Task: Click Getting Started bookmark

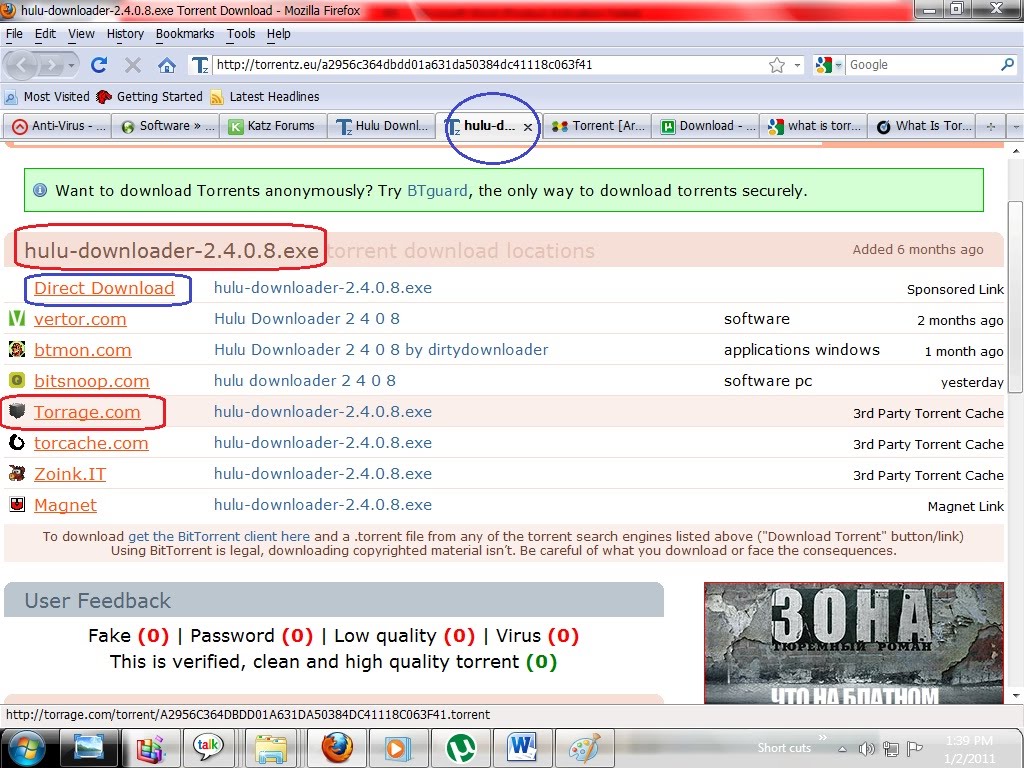Action: coord(150,97)
